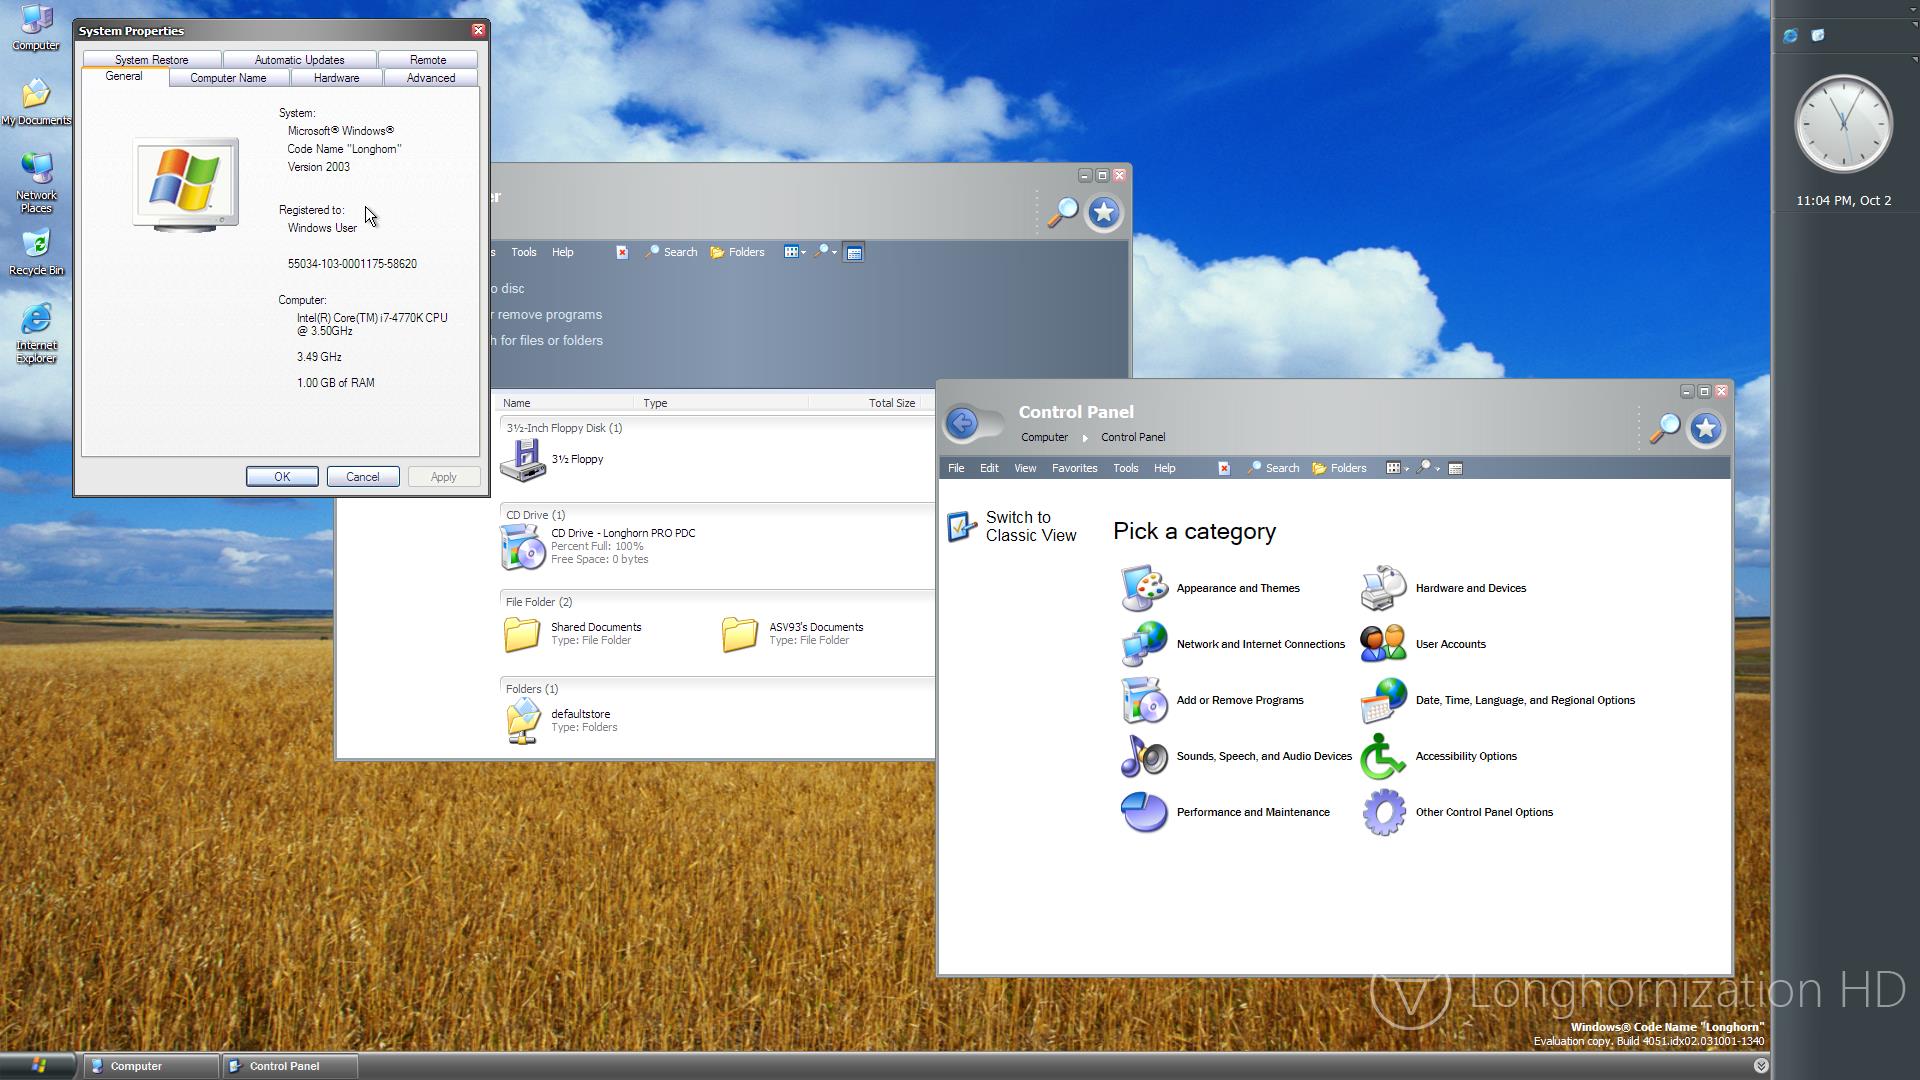Screen dimensions: 1920x1080
Task: Click the Favorites star in Control Panel
Action: [1705, 429]
